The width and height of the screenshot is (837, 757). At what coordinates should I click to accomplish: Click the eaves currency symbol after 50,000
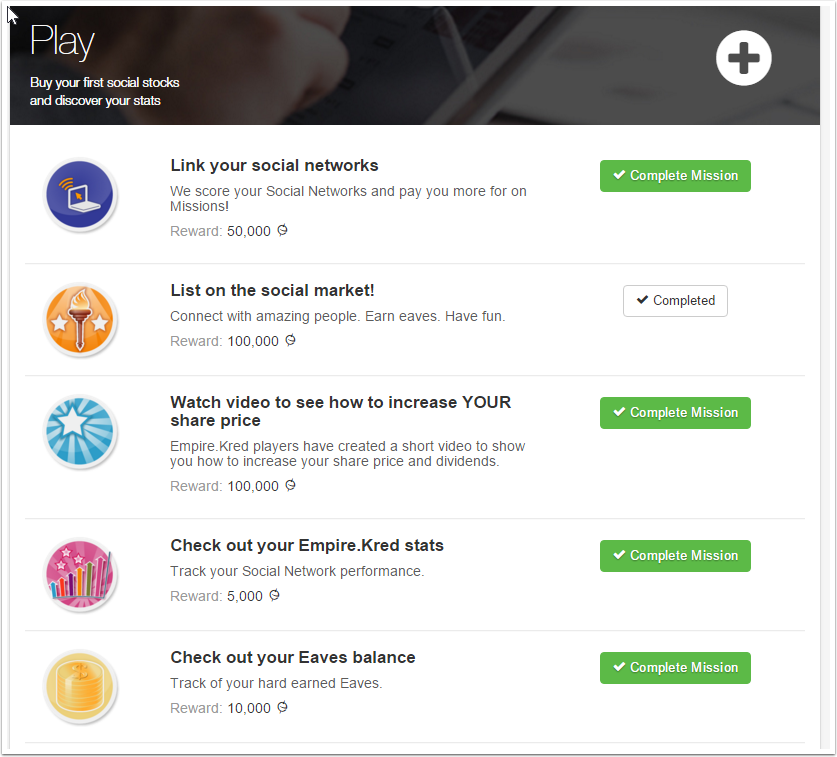pyautogui.click(x=283, y=231)
